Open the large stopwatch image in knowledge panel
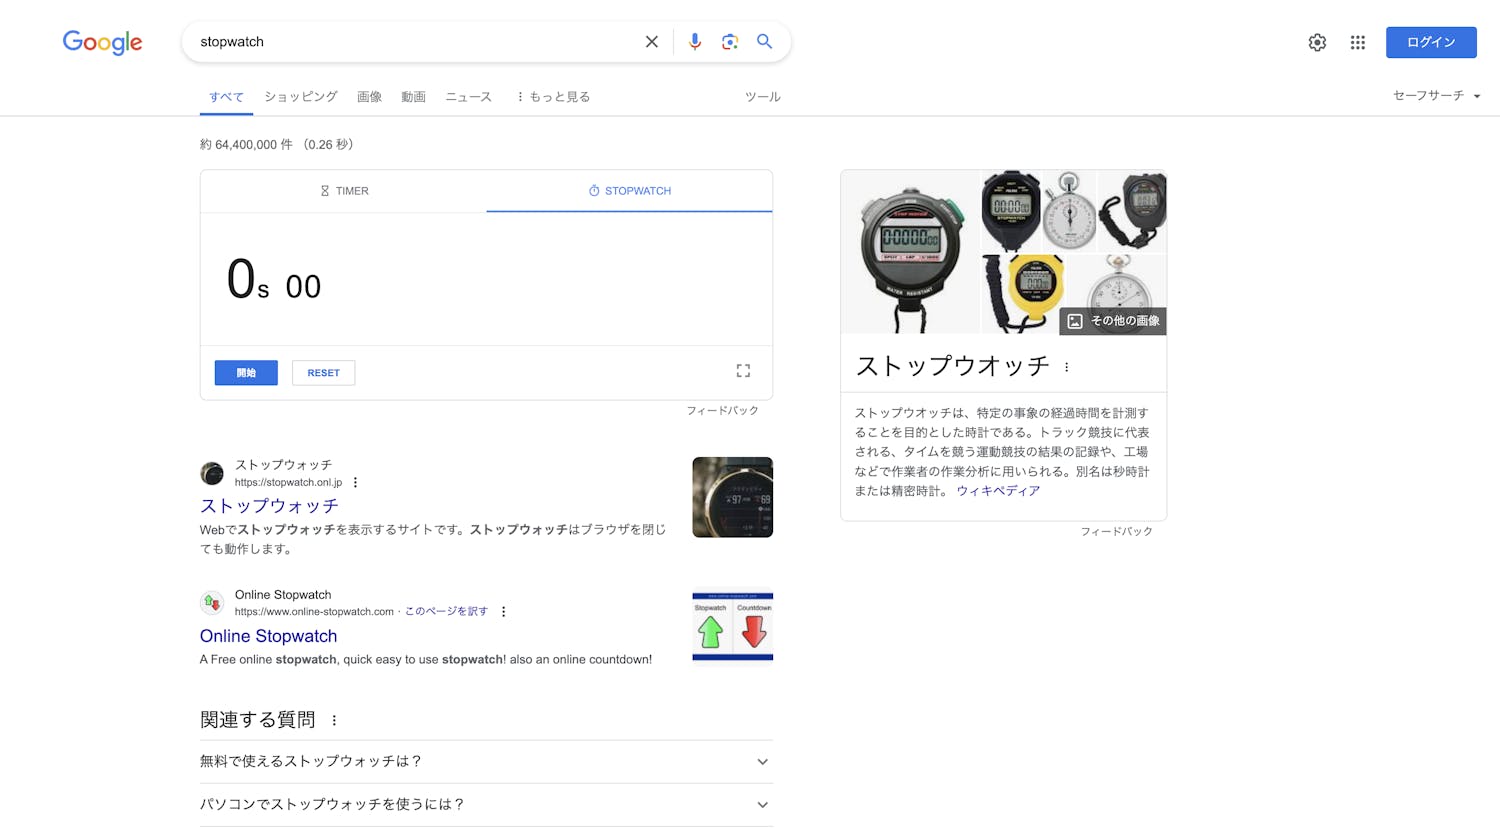 coord(910,252)
